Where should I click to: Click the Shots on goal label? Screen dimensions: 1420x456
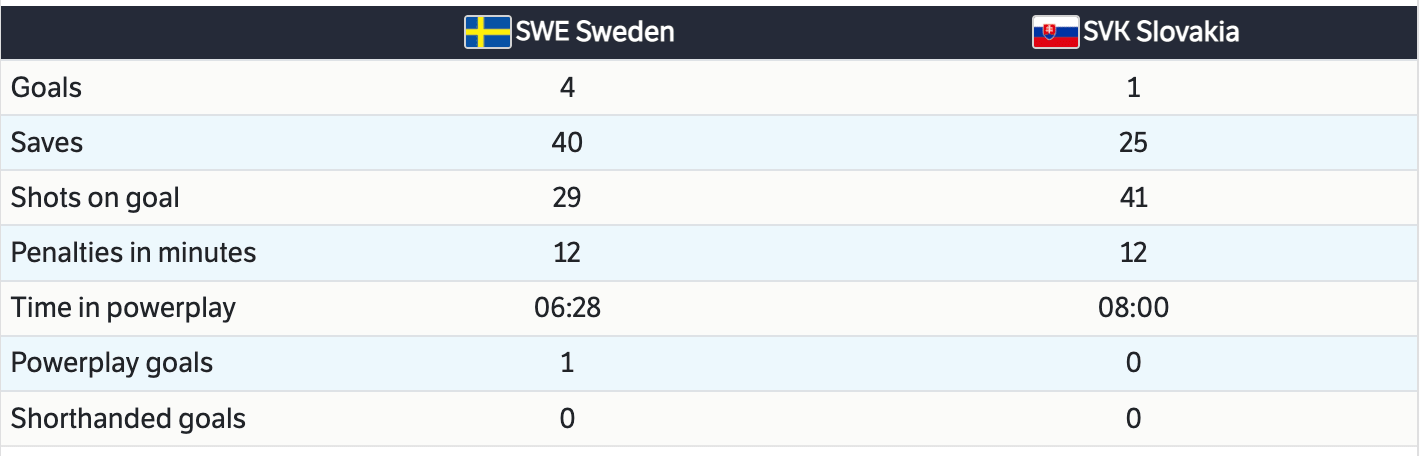click(x=95, y=197)
